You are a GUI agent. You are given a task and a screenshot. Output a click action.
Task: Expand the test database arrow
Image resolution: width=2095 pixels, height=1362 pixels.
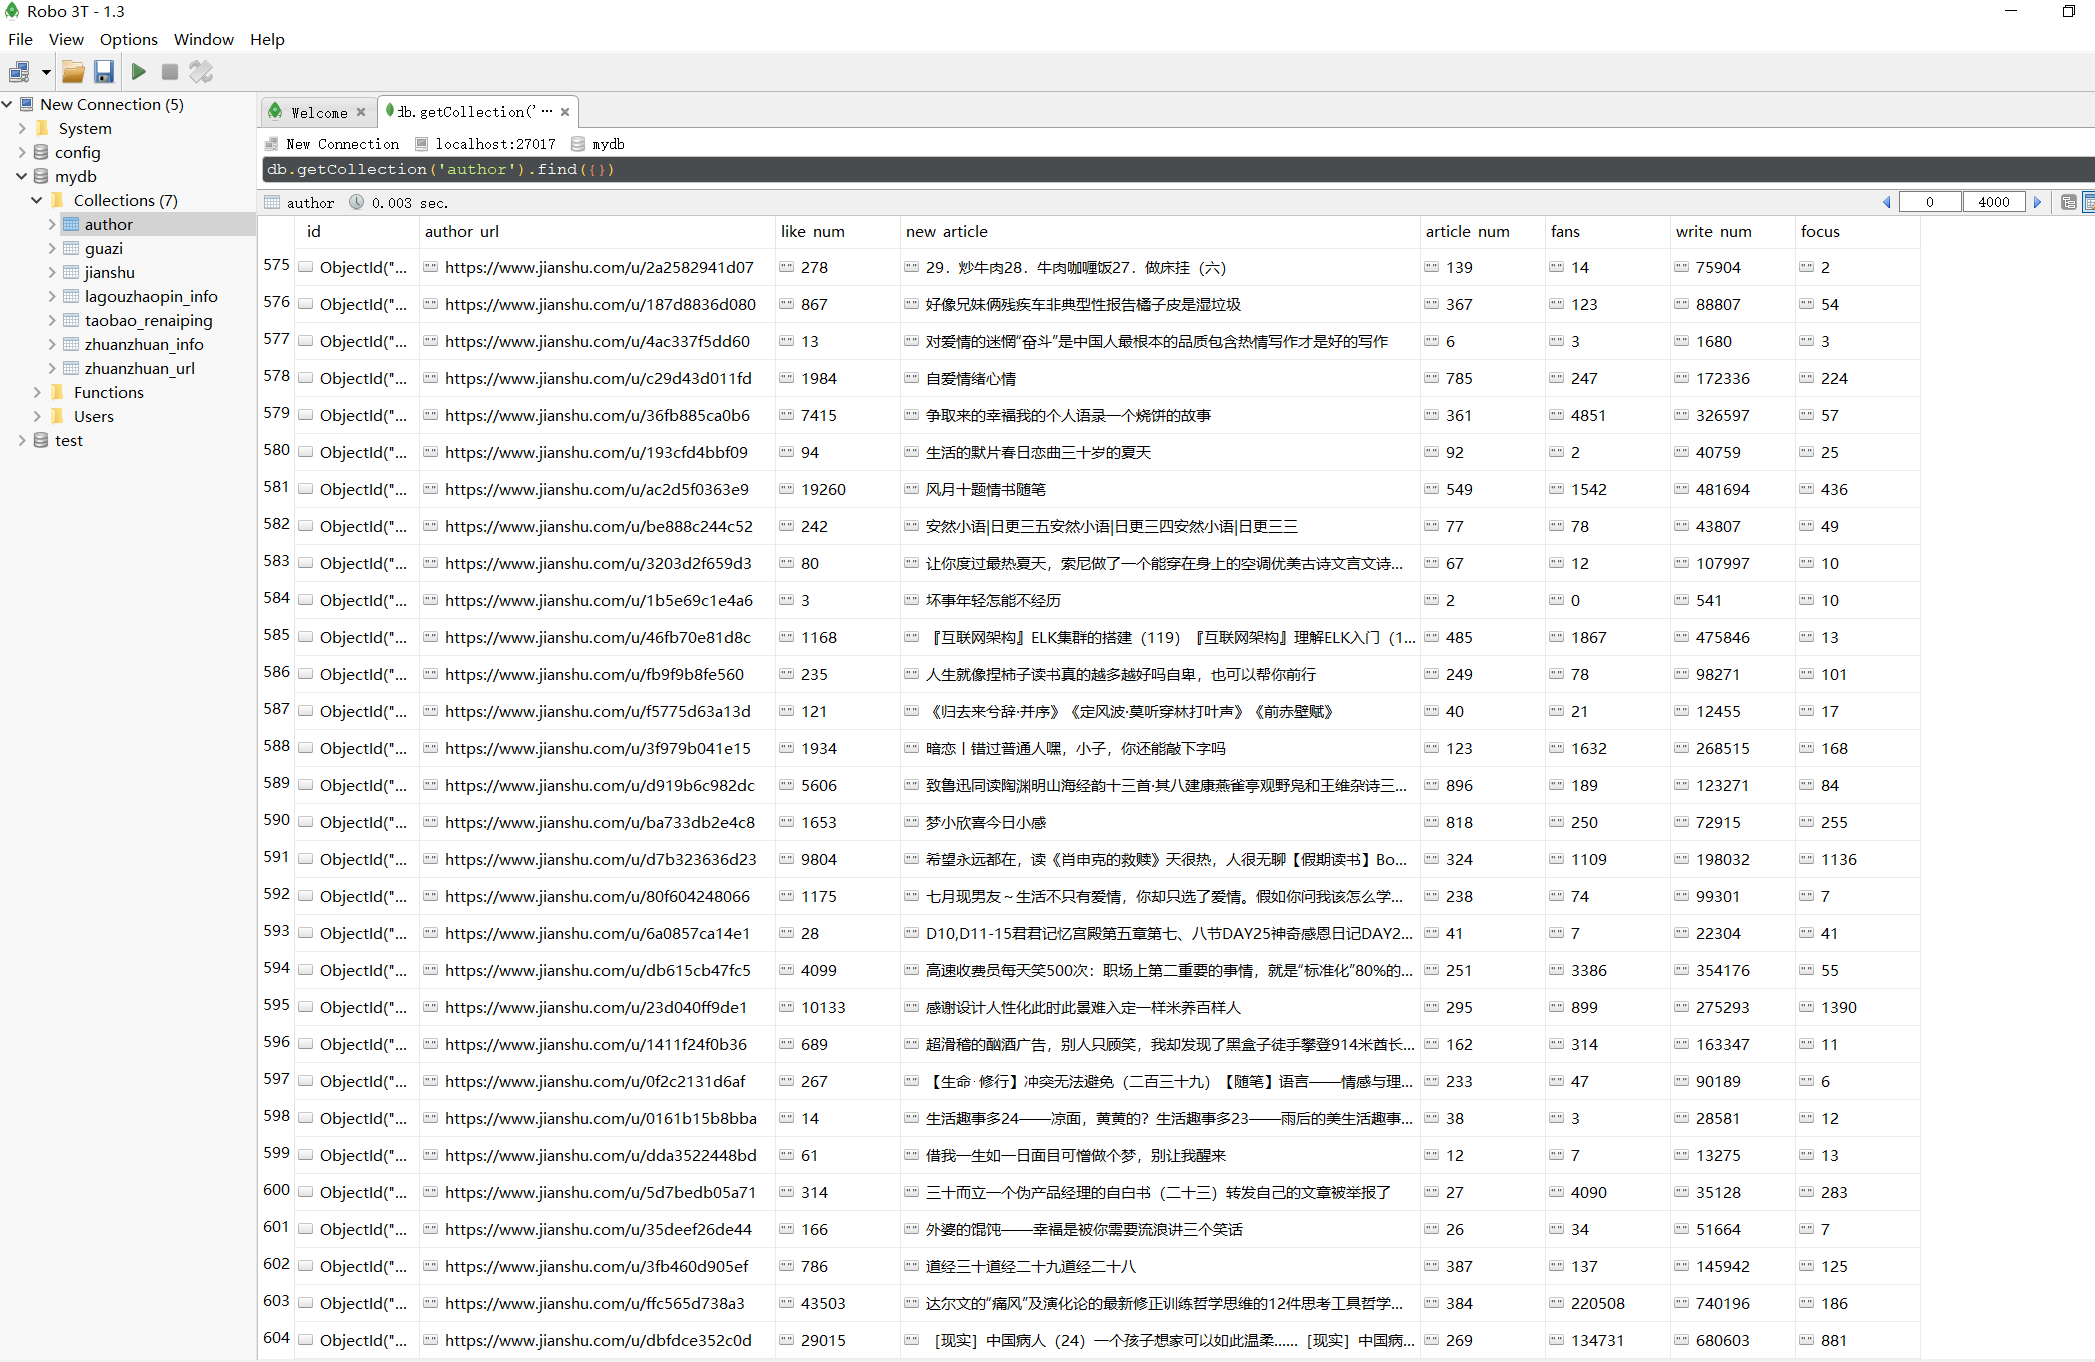[22, 440]
